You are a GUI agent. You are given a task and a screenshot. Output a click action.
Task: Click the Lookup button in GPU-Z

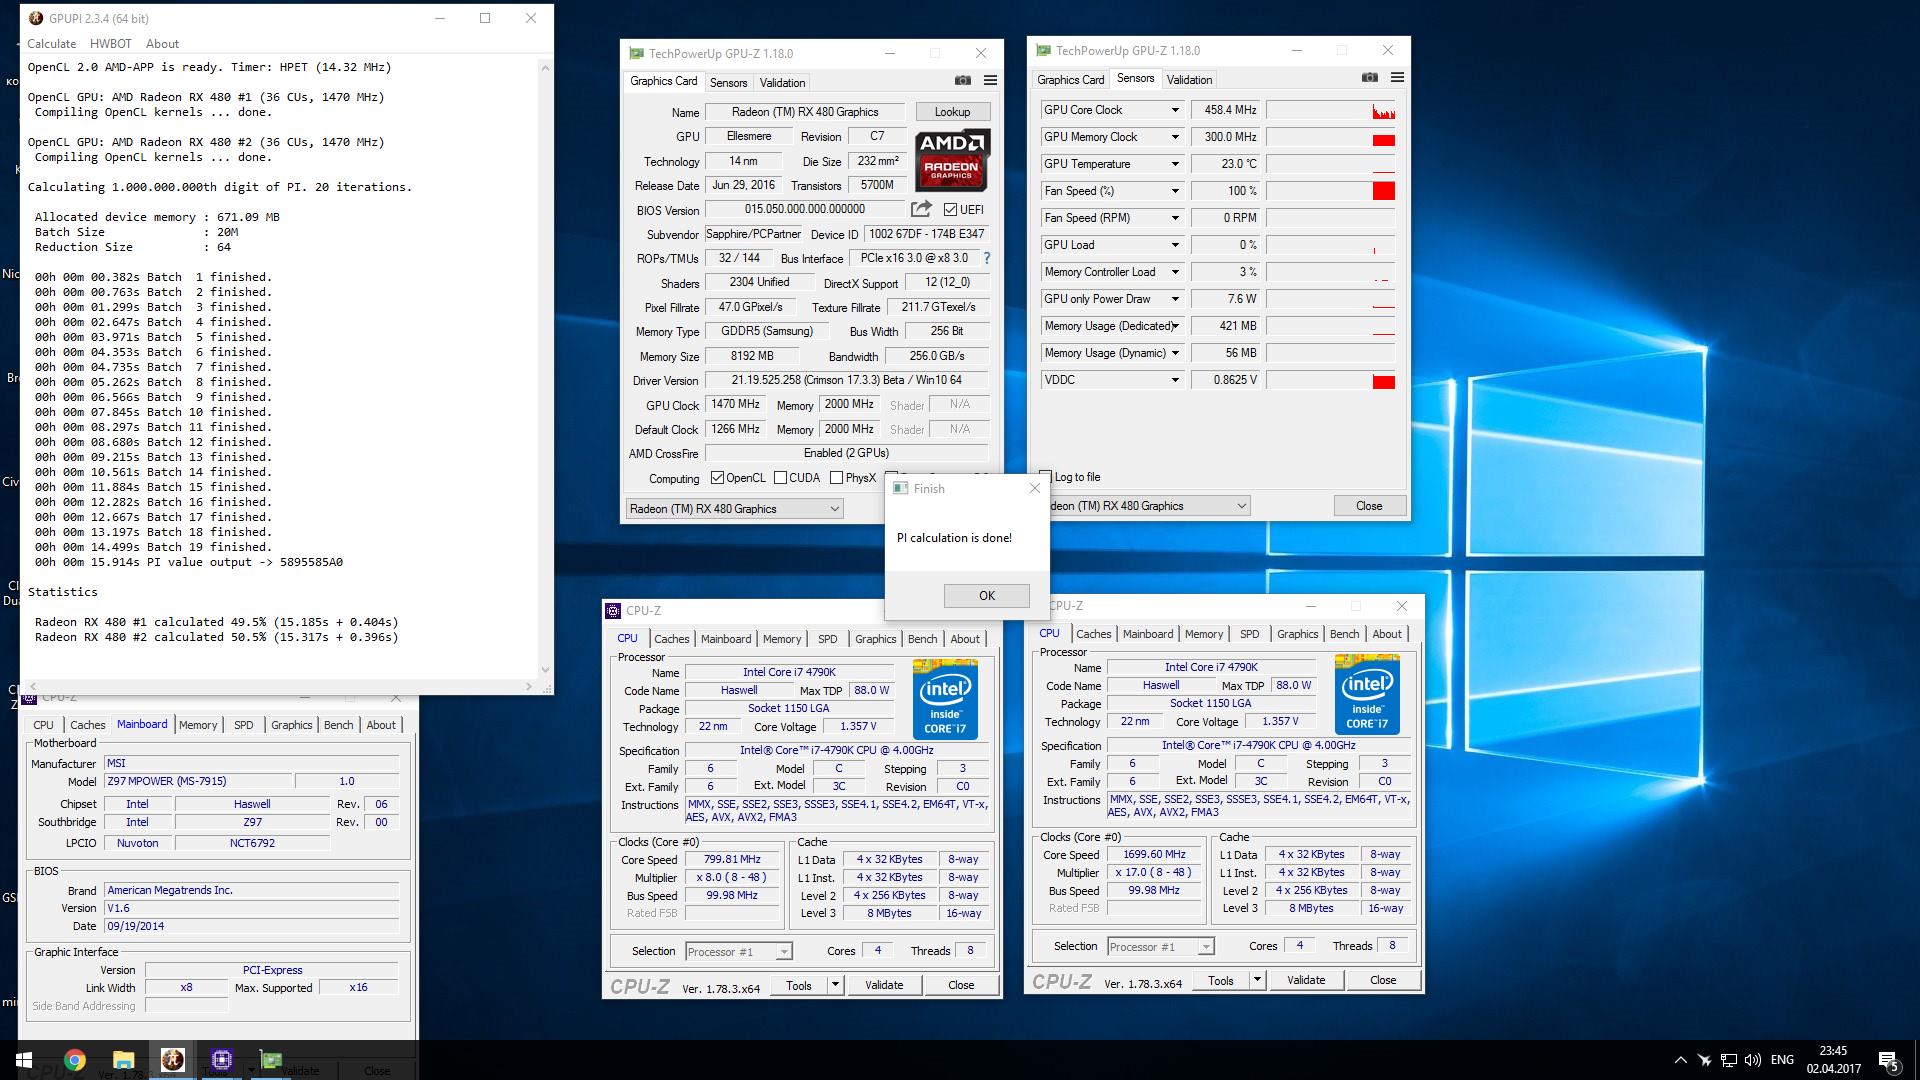click(x=952, y=112)
